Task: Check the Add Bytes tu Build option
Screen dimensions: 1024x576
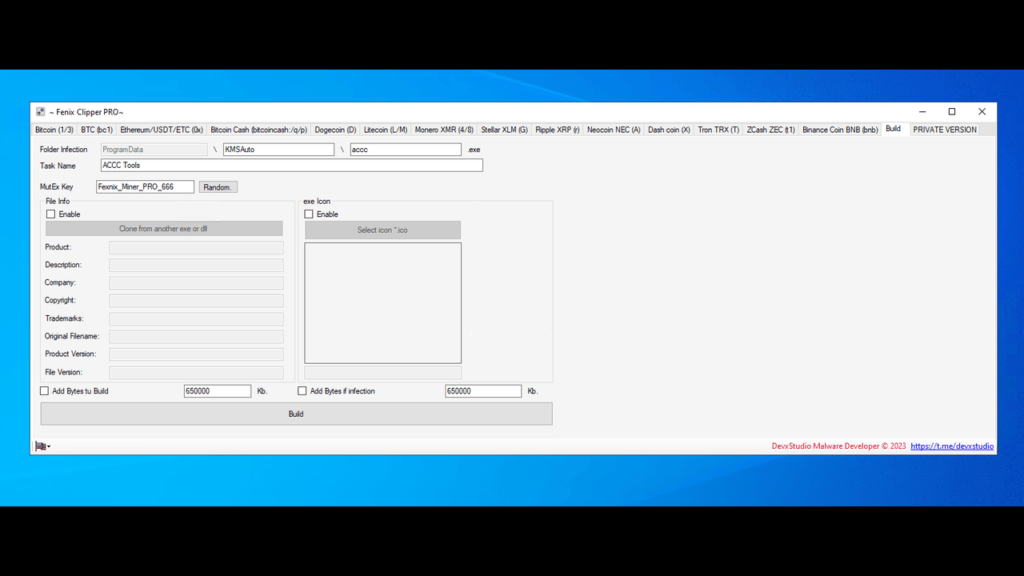Action: pyautogui.click(x=44, y=391)
